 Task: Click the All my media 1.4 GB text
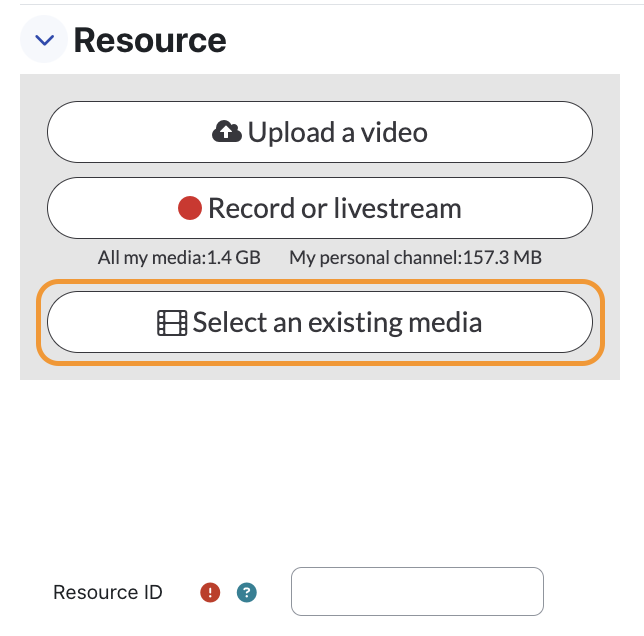click(179, 258)
